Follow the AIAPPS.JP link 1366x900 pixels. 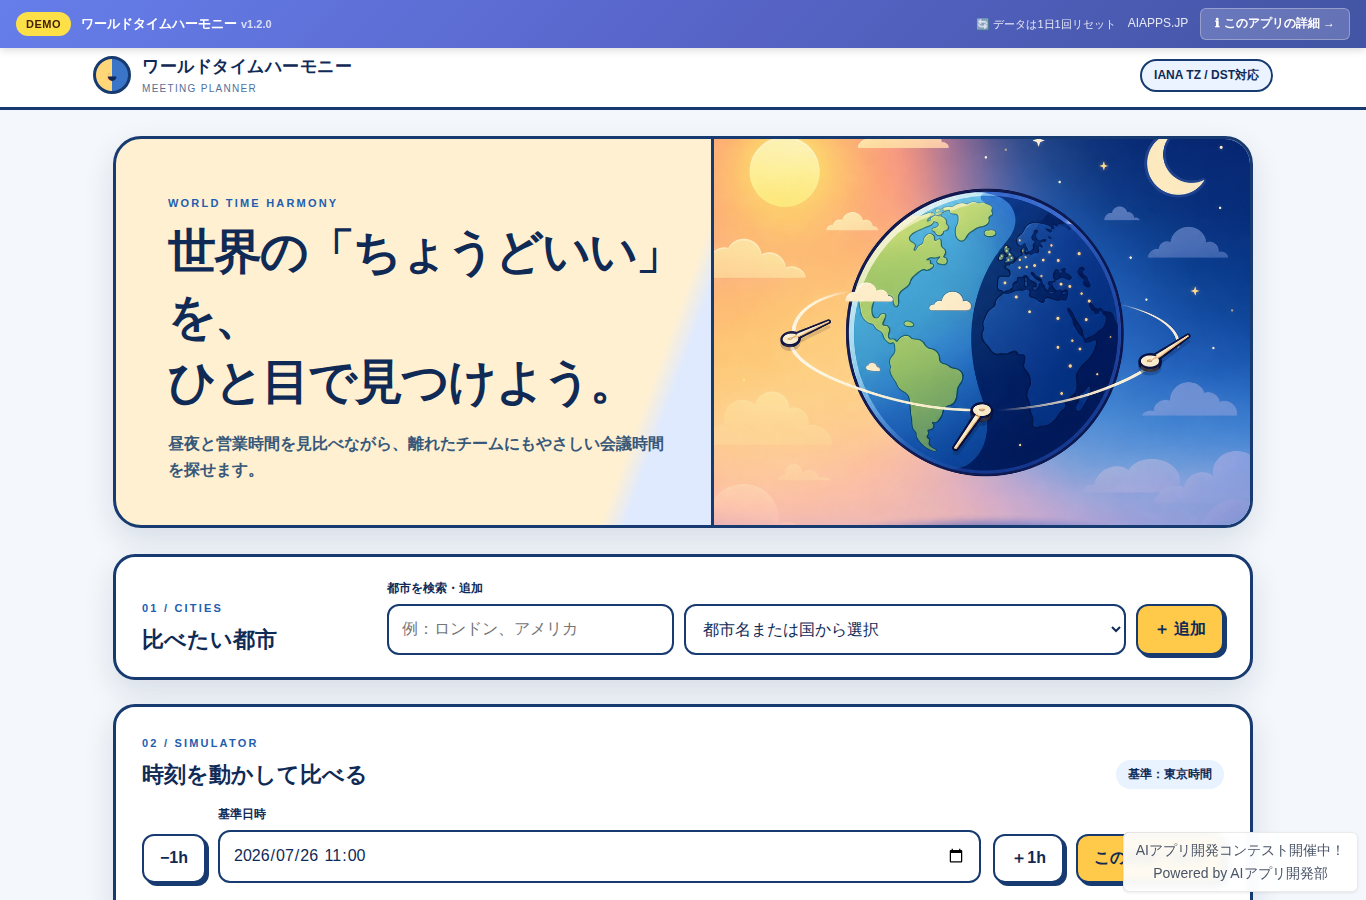pos(1158,23)
